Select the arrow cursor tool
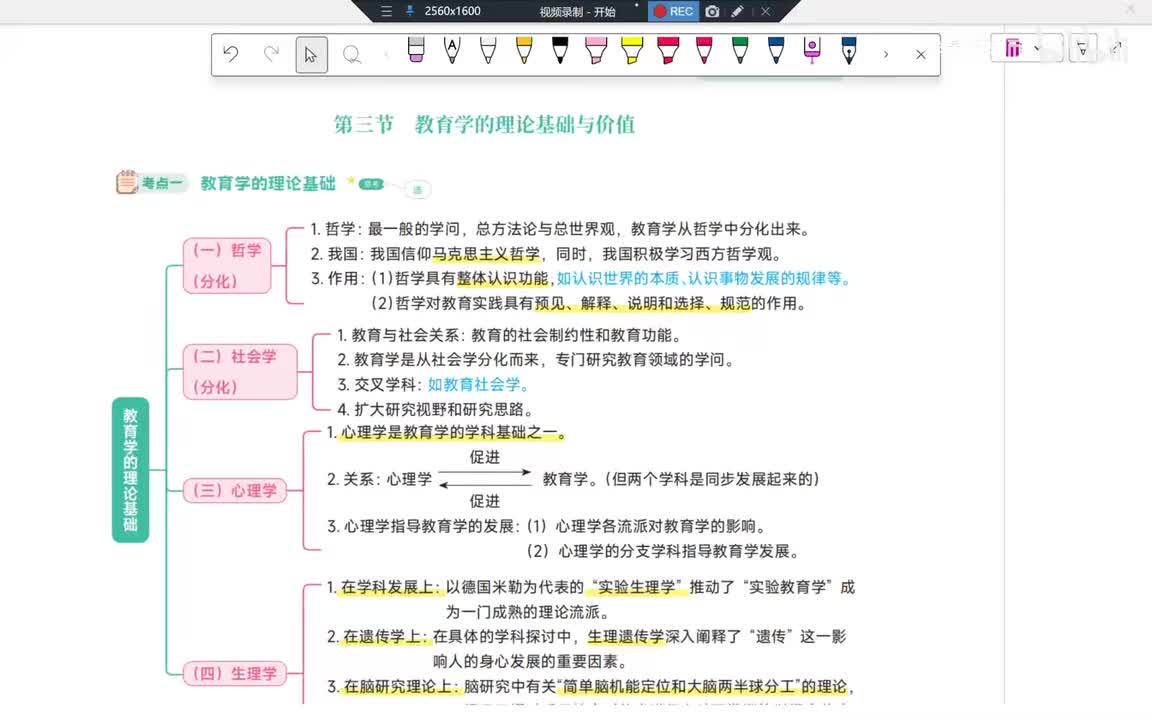This screenshot has width=1152, height=720. [312, 54]
